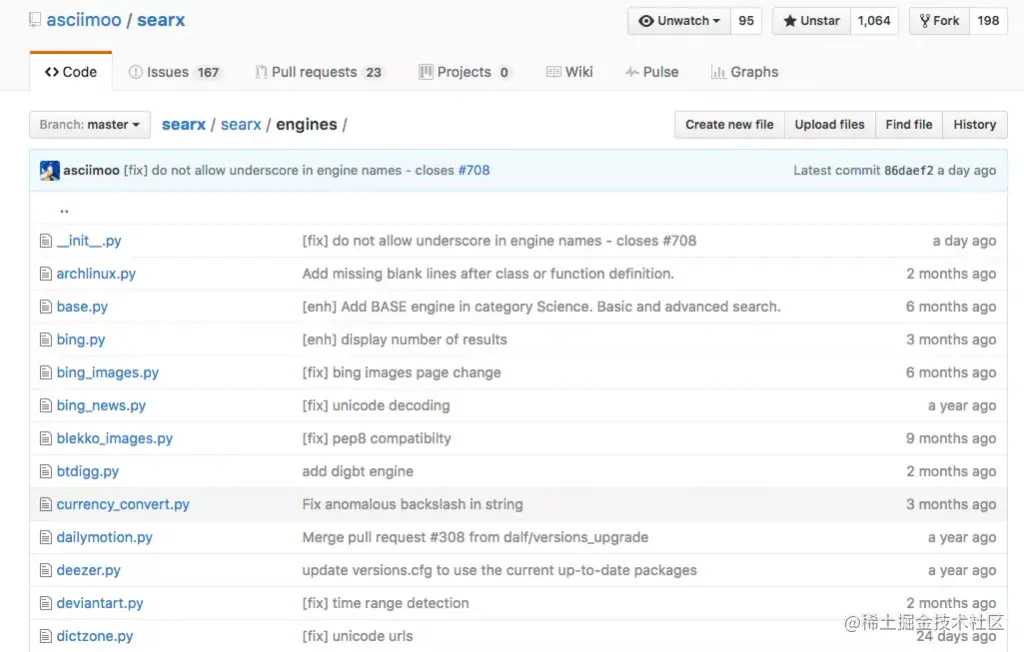Open latest commit hash 86daef2
The height and width of the screenshot is (652, 1024).
[908, 171]
